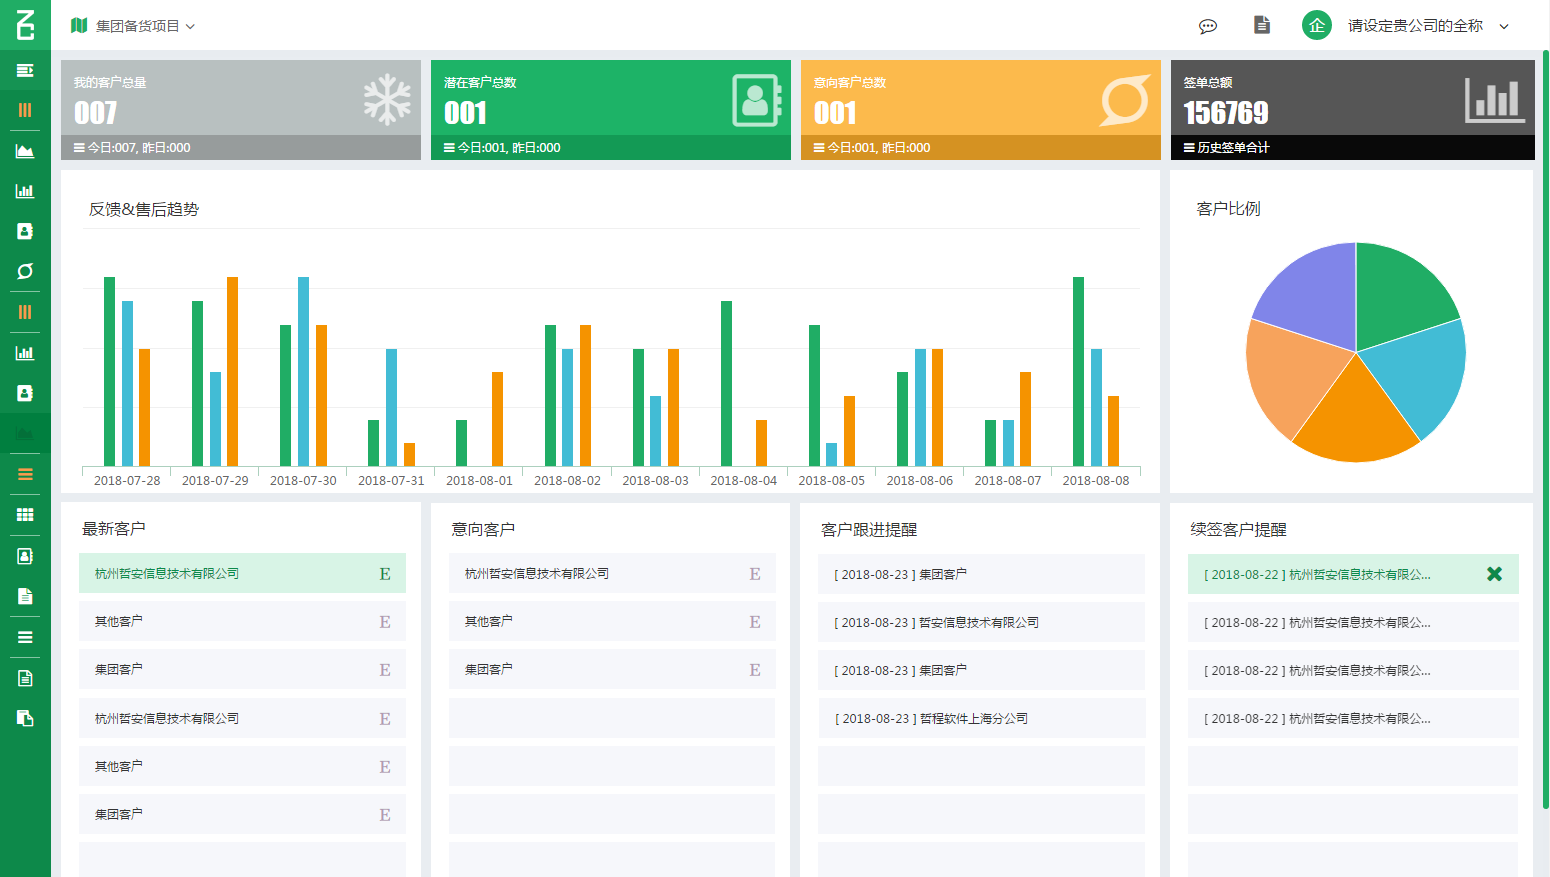Click the orange hamburger icon in sidebar
Viewport: 1550px width, 877px height.
[25, 474]
